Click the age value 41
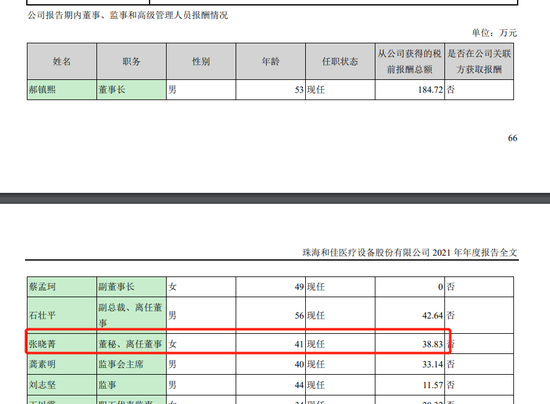The width and height of the screenshot is (550, 404). point(299,344)
